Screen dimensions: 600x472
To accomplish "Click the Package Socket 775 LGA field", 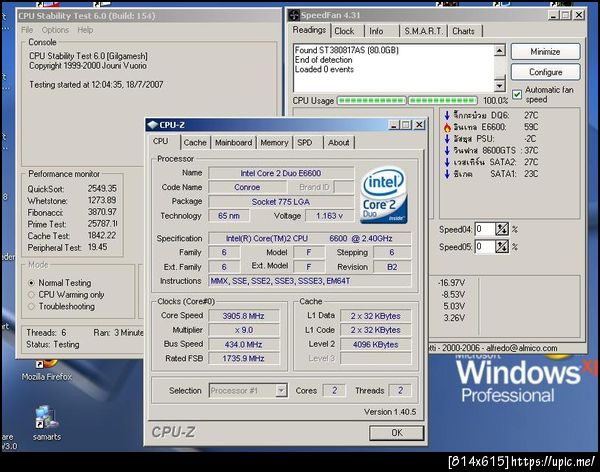I will pyautogui.click(x=281, y=202).
